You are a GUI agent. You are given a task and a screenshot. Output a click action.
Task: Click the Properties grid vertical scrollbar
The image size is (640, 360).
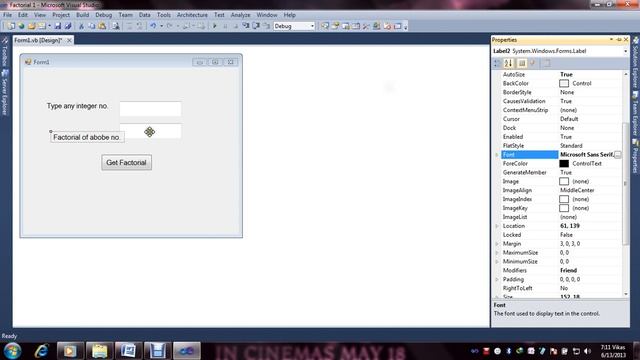pyautogui.click(x=626, y=184)
